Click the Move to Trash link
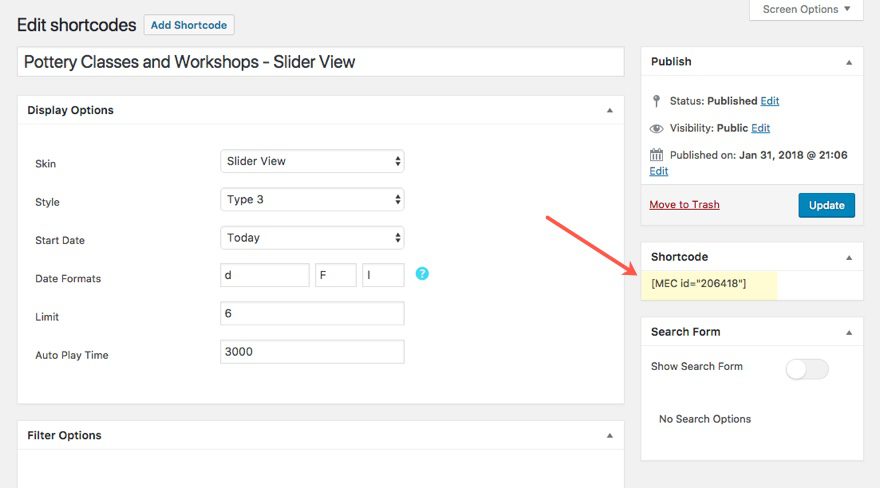 tap(684, 205)
